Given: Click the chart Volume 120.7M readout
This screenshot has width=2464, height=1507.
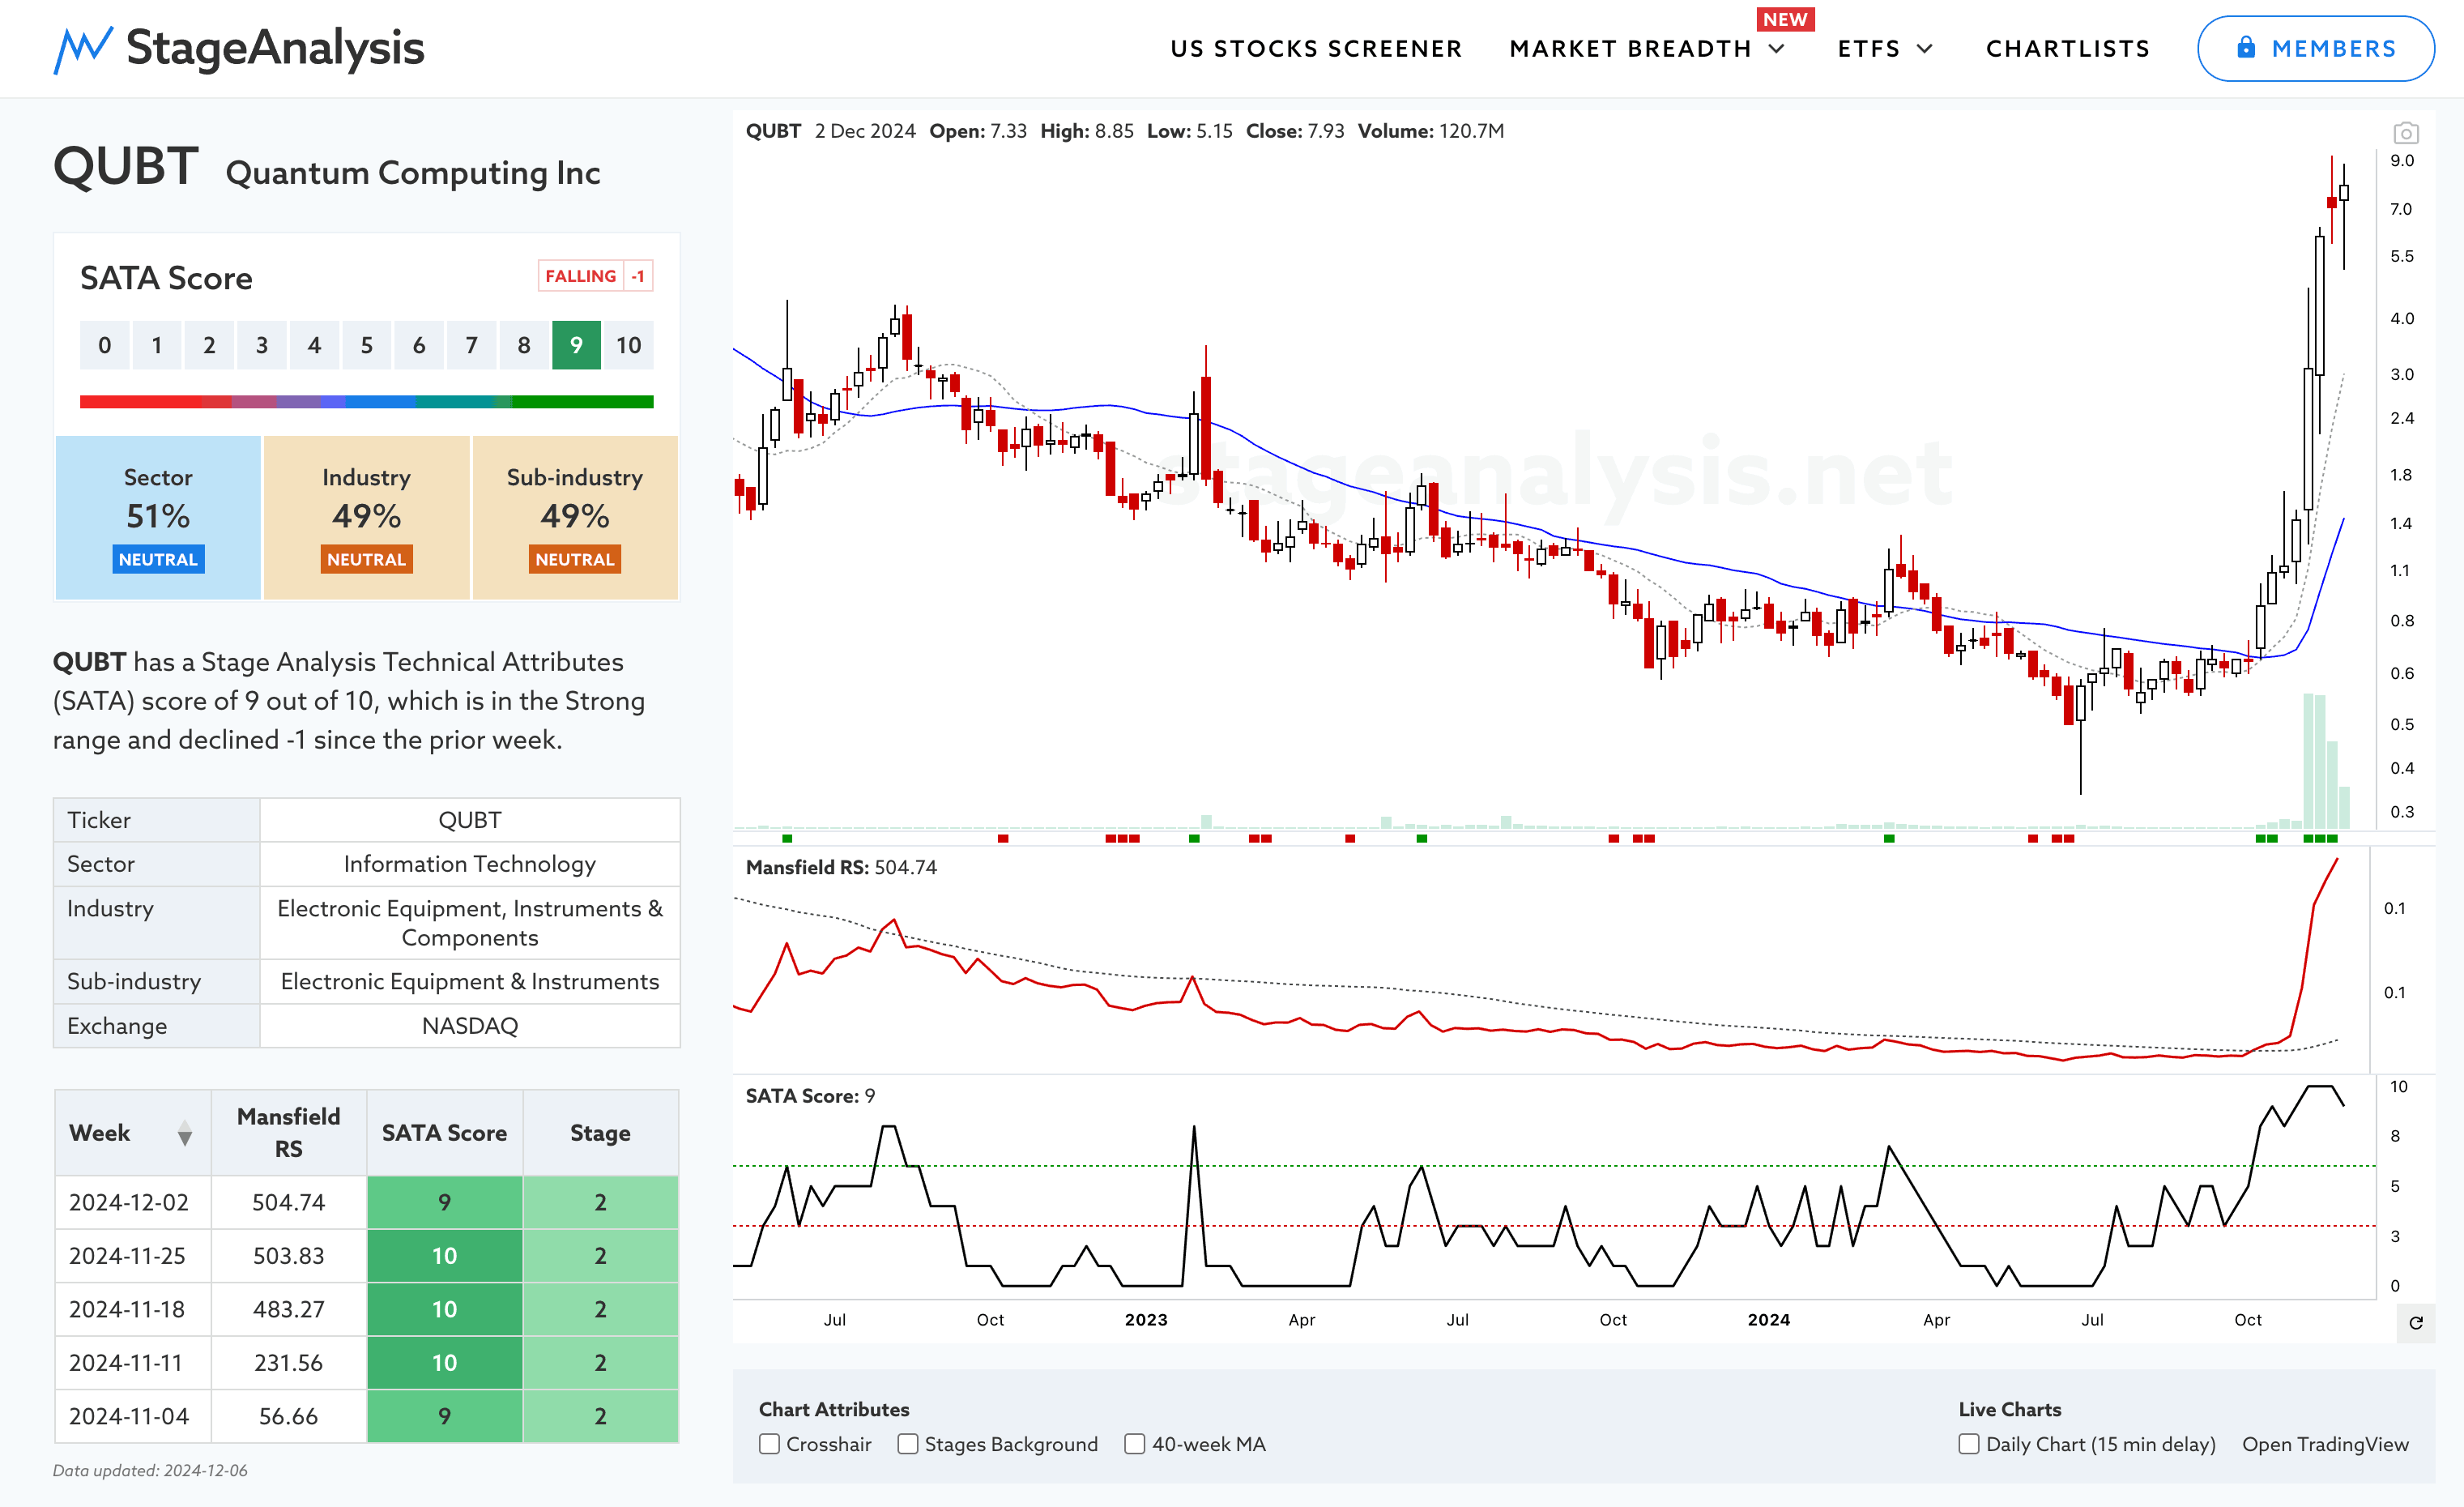Looking at the screenshot, I should pyautogui.click(x=1430, y=131).
